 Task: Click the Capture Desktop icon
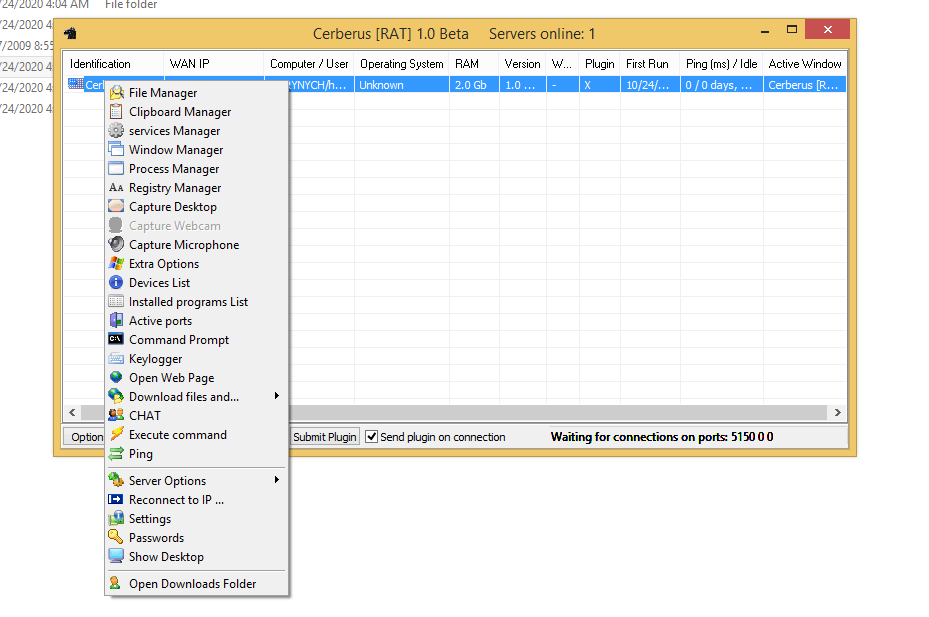(x=116, y=207)
